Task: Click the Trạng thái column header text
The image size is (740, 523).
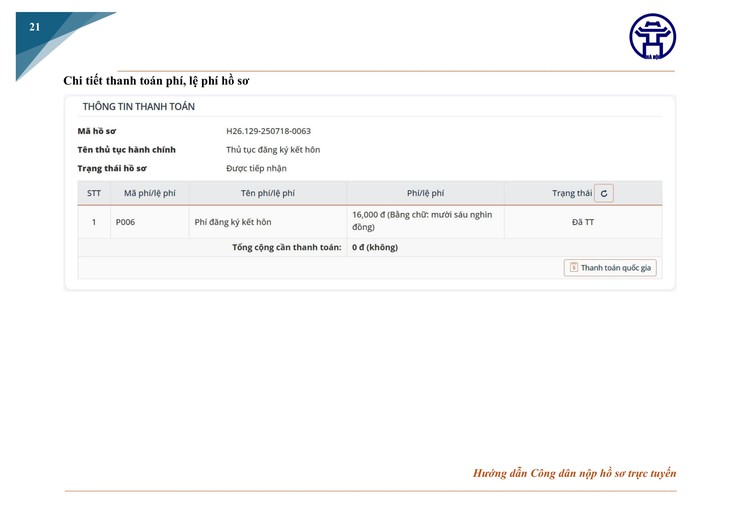Action: pyautogui.click(x=571, y=193)
